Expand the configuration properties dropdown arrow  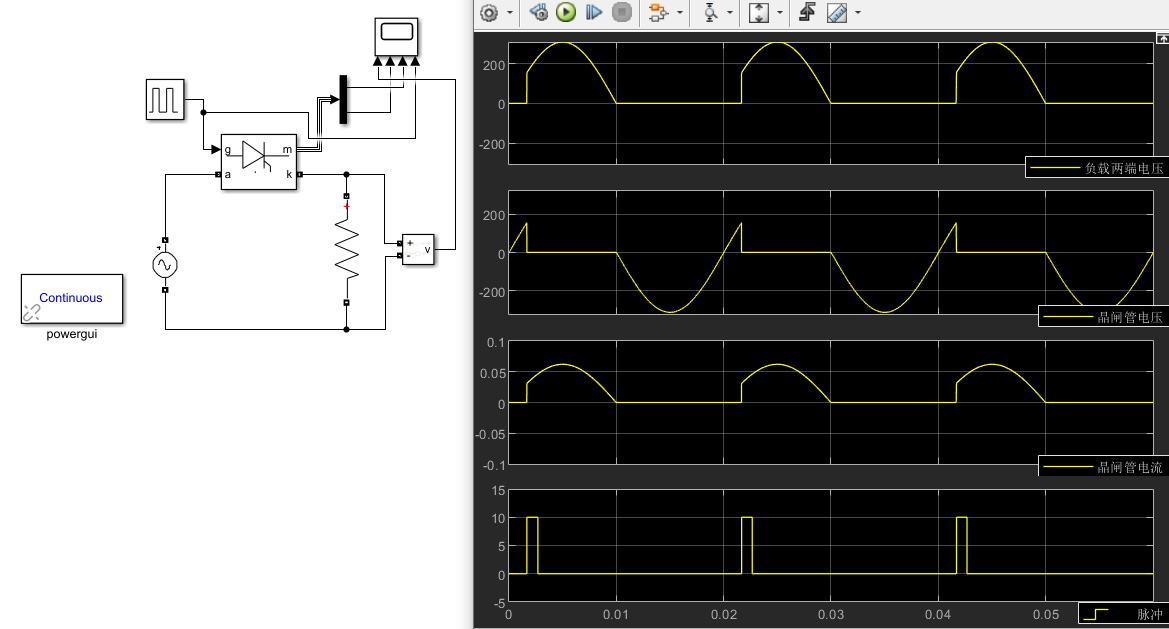tap(510, 14)
